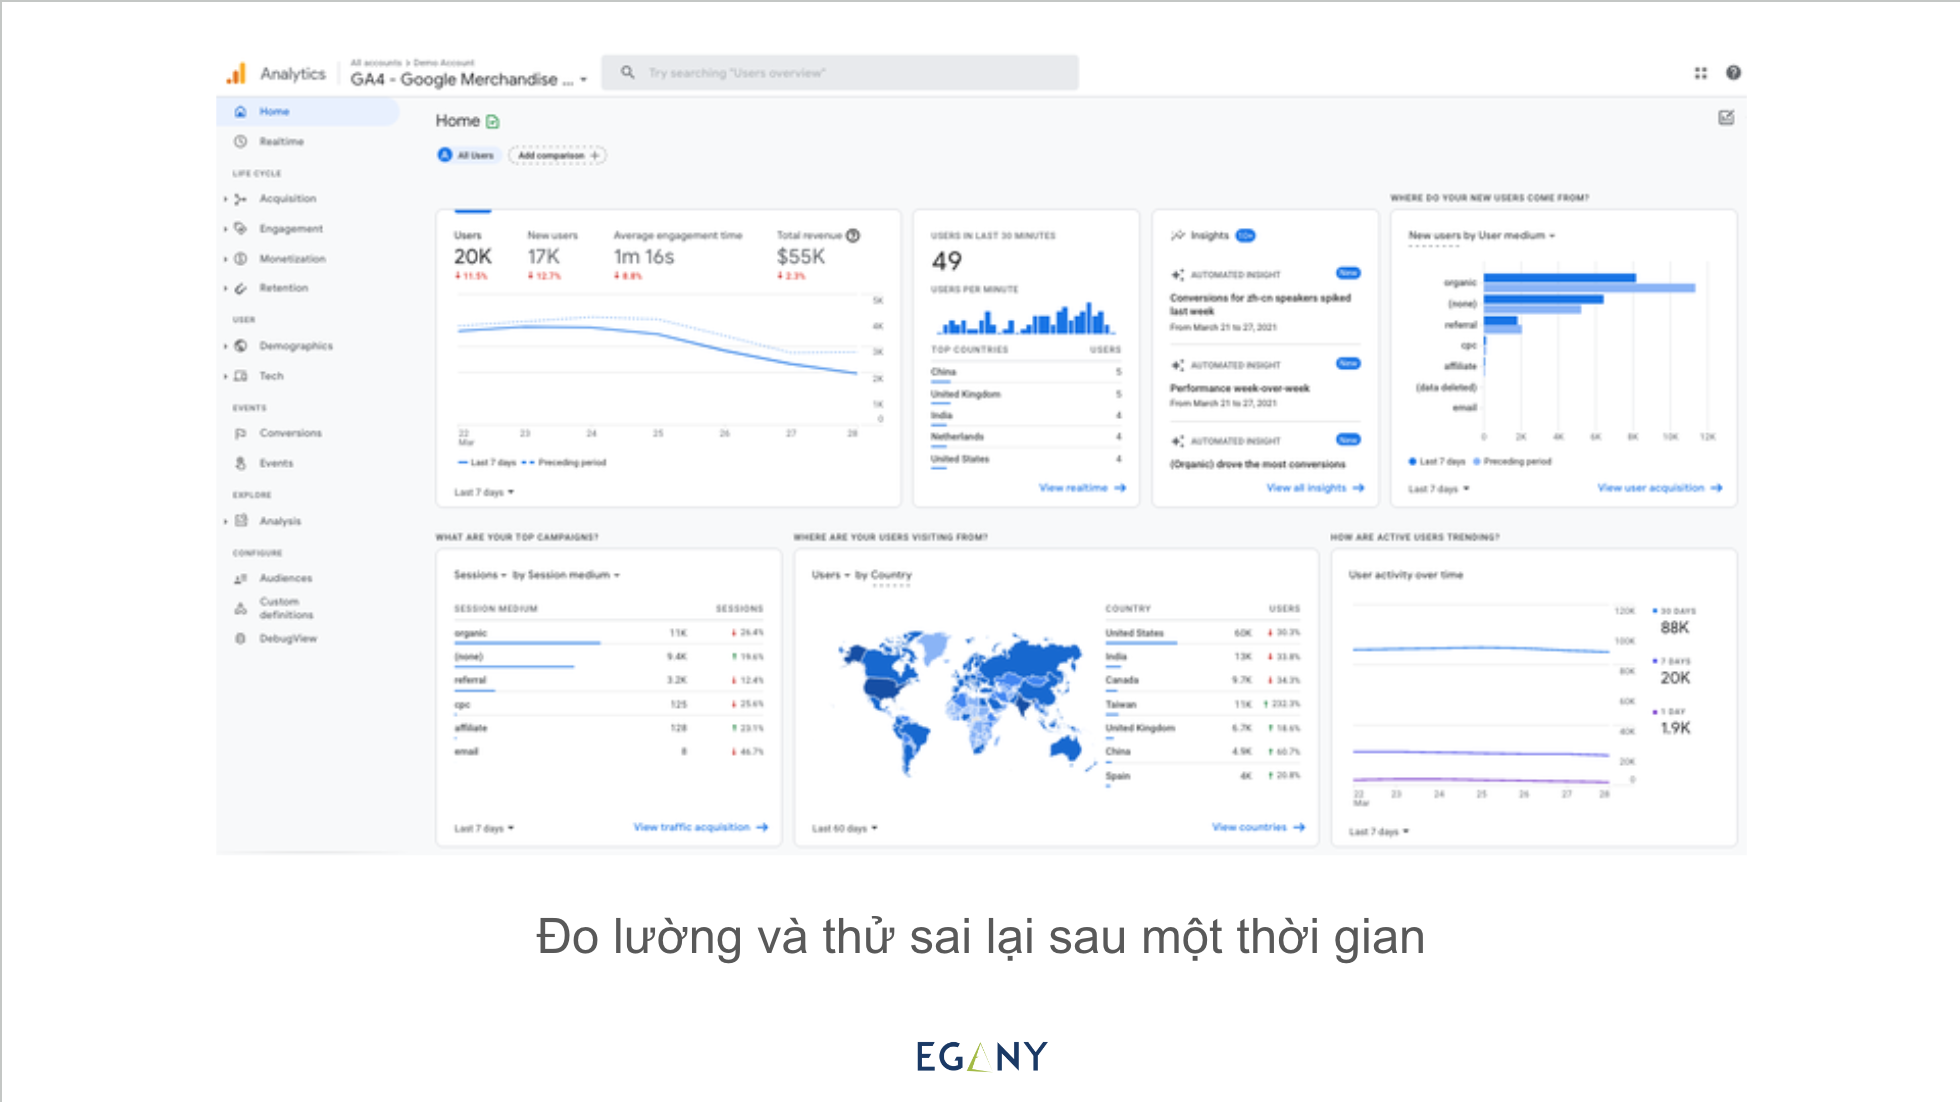Click the customize report icon top right
This screenshot has width=1960, height=1102.
[x=1726, y=118]
